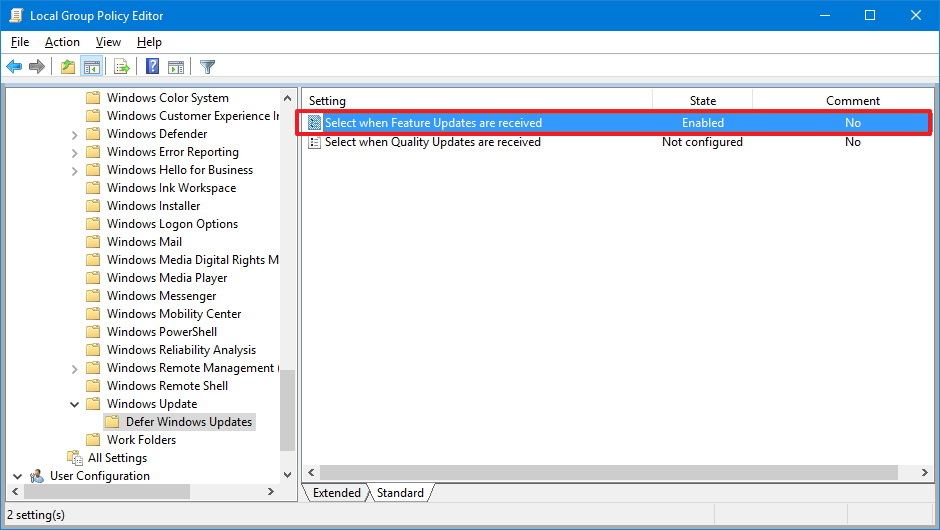Open the View menu
This screenshot has height=530, width=940.
pos(108,42)
